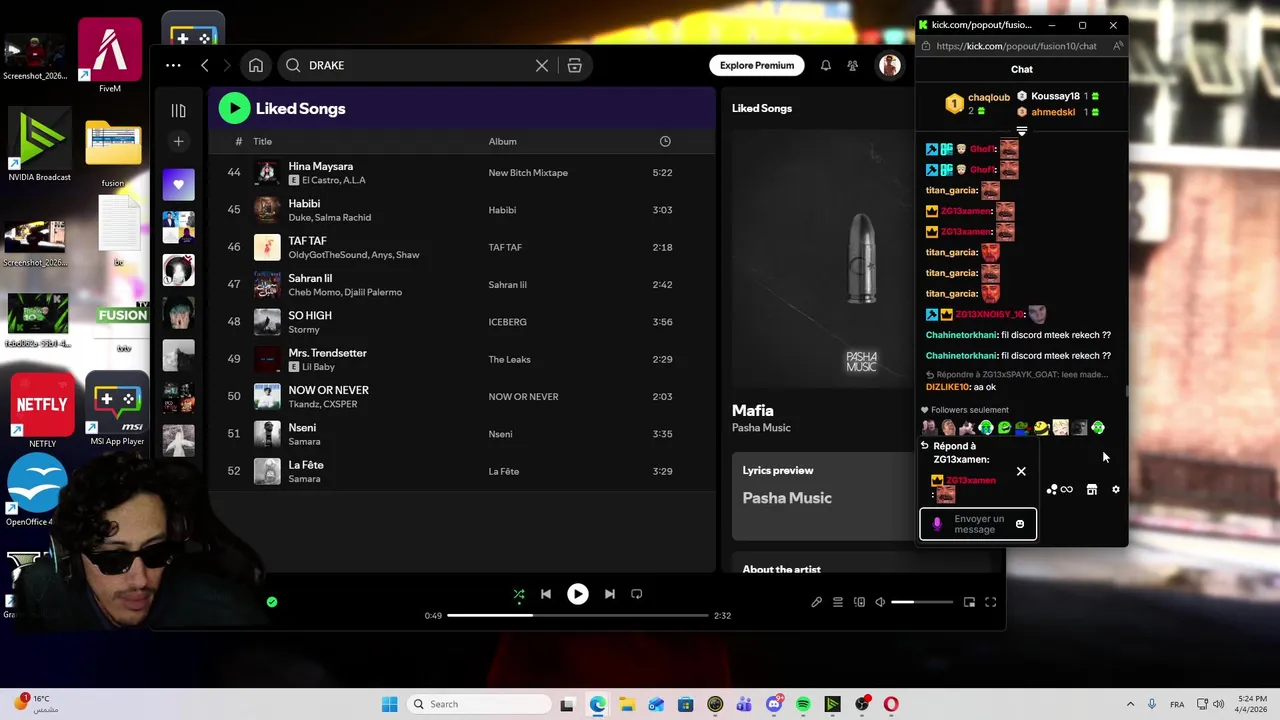Open the Spotify queue icon
Viewport: 1280px width, 720px height.
click(x=837, y=602)
